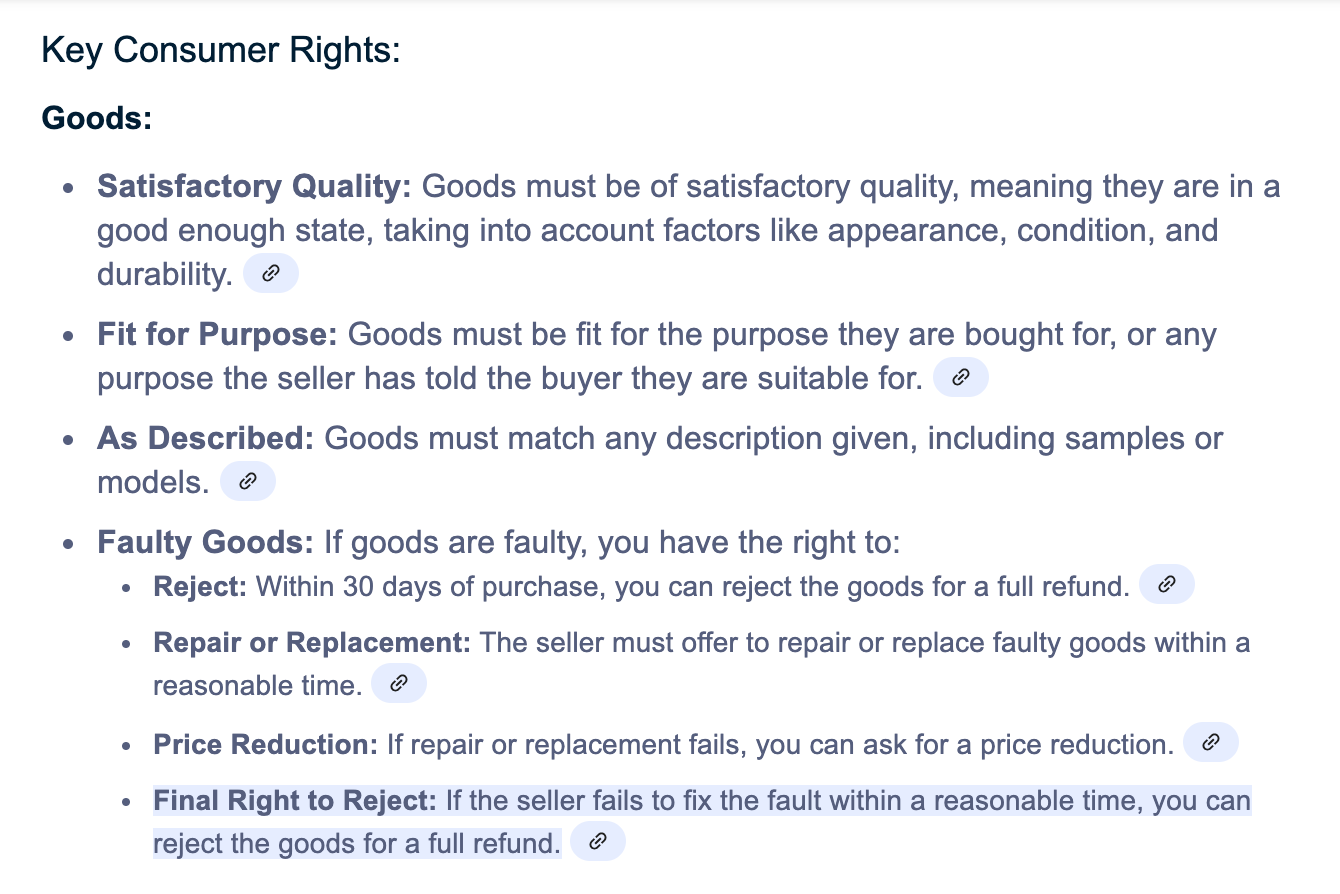Viewport: 1340px width, 894px height.
Task: Click the bold 'Faulty Goods:' label
Action: pos(205,543)
